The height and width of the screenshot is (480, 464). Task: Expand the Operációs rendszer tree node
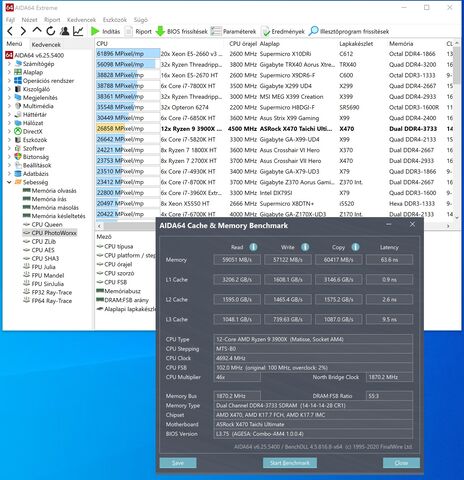(9, 81)
